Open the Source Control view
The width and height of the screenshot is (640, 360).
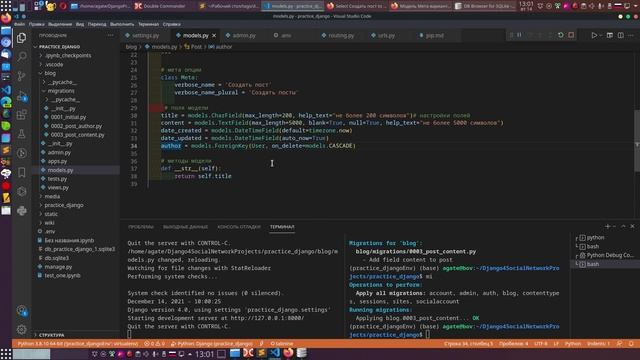pos(22,76)
